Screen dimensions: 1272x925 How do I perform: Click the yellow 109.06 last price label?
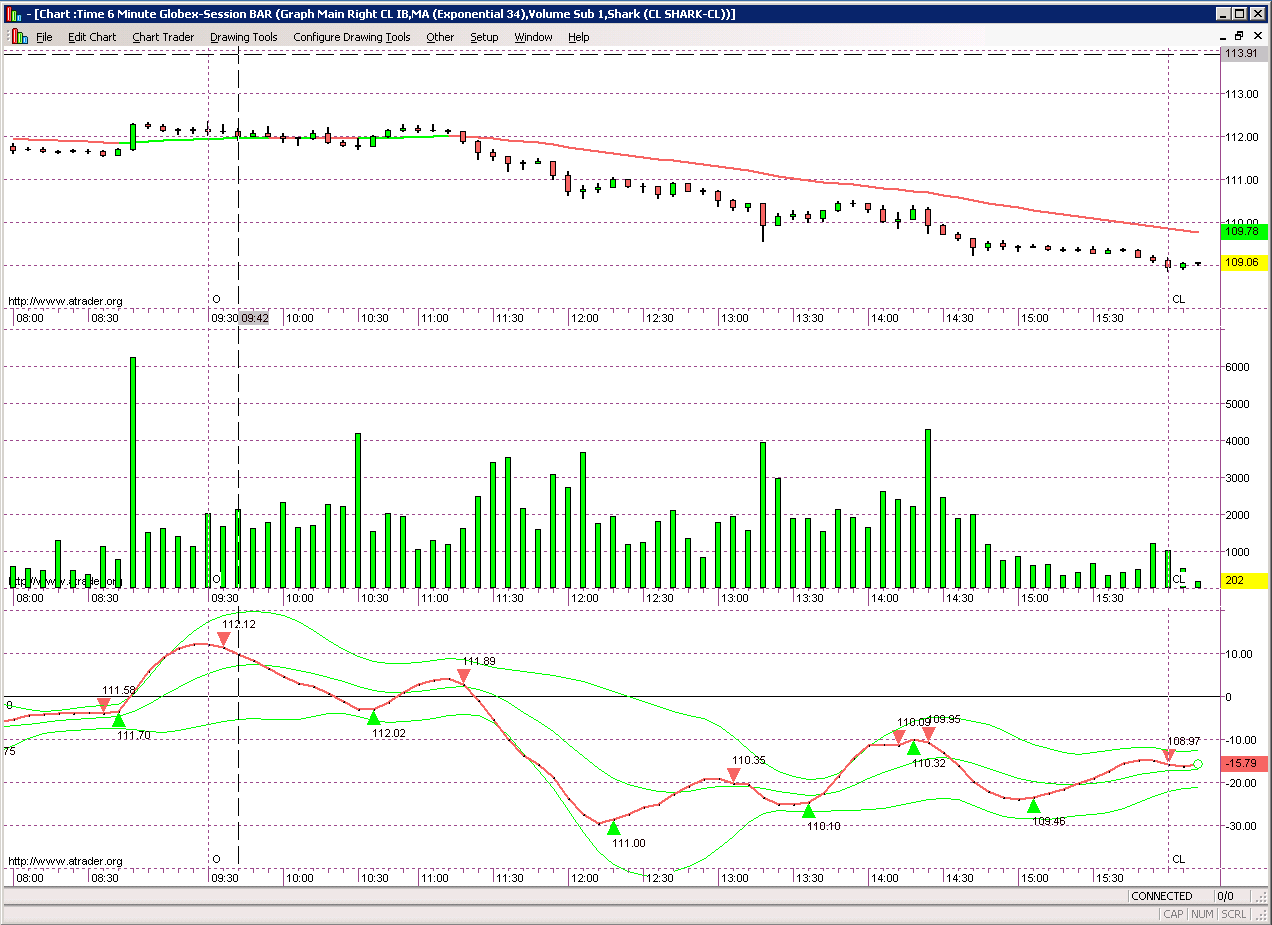pyautogui.click(x=1244, y=263)
